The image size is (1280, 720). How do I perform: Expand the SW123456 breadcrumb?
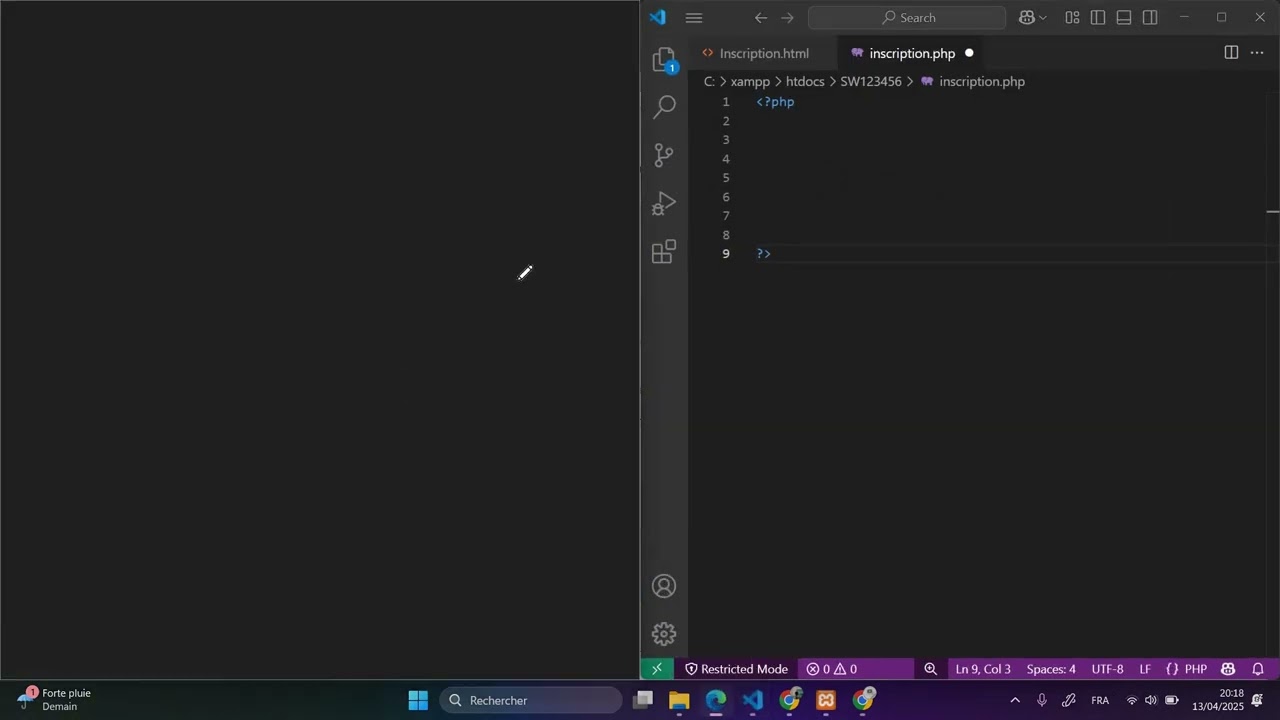coord(870,81)
